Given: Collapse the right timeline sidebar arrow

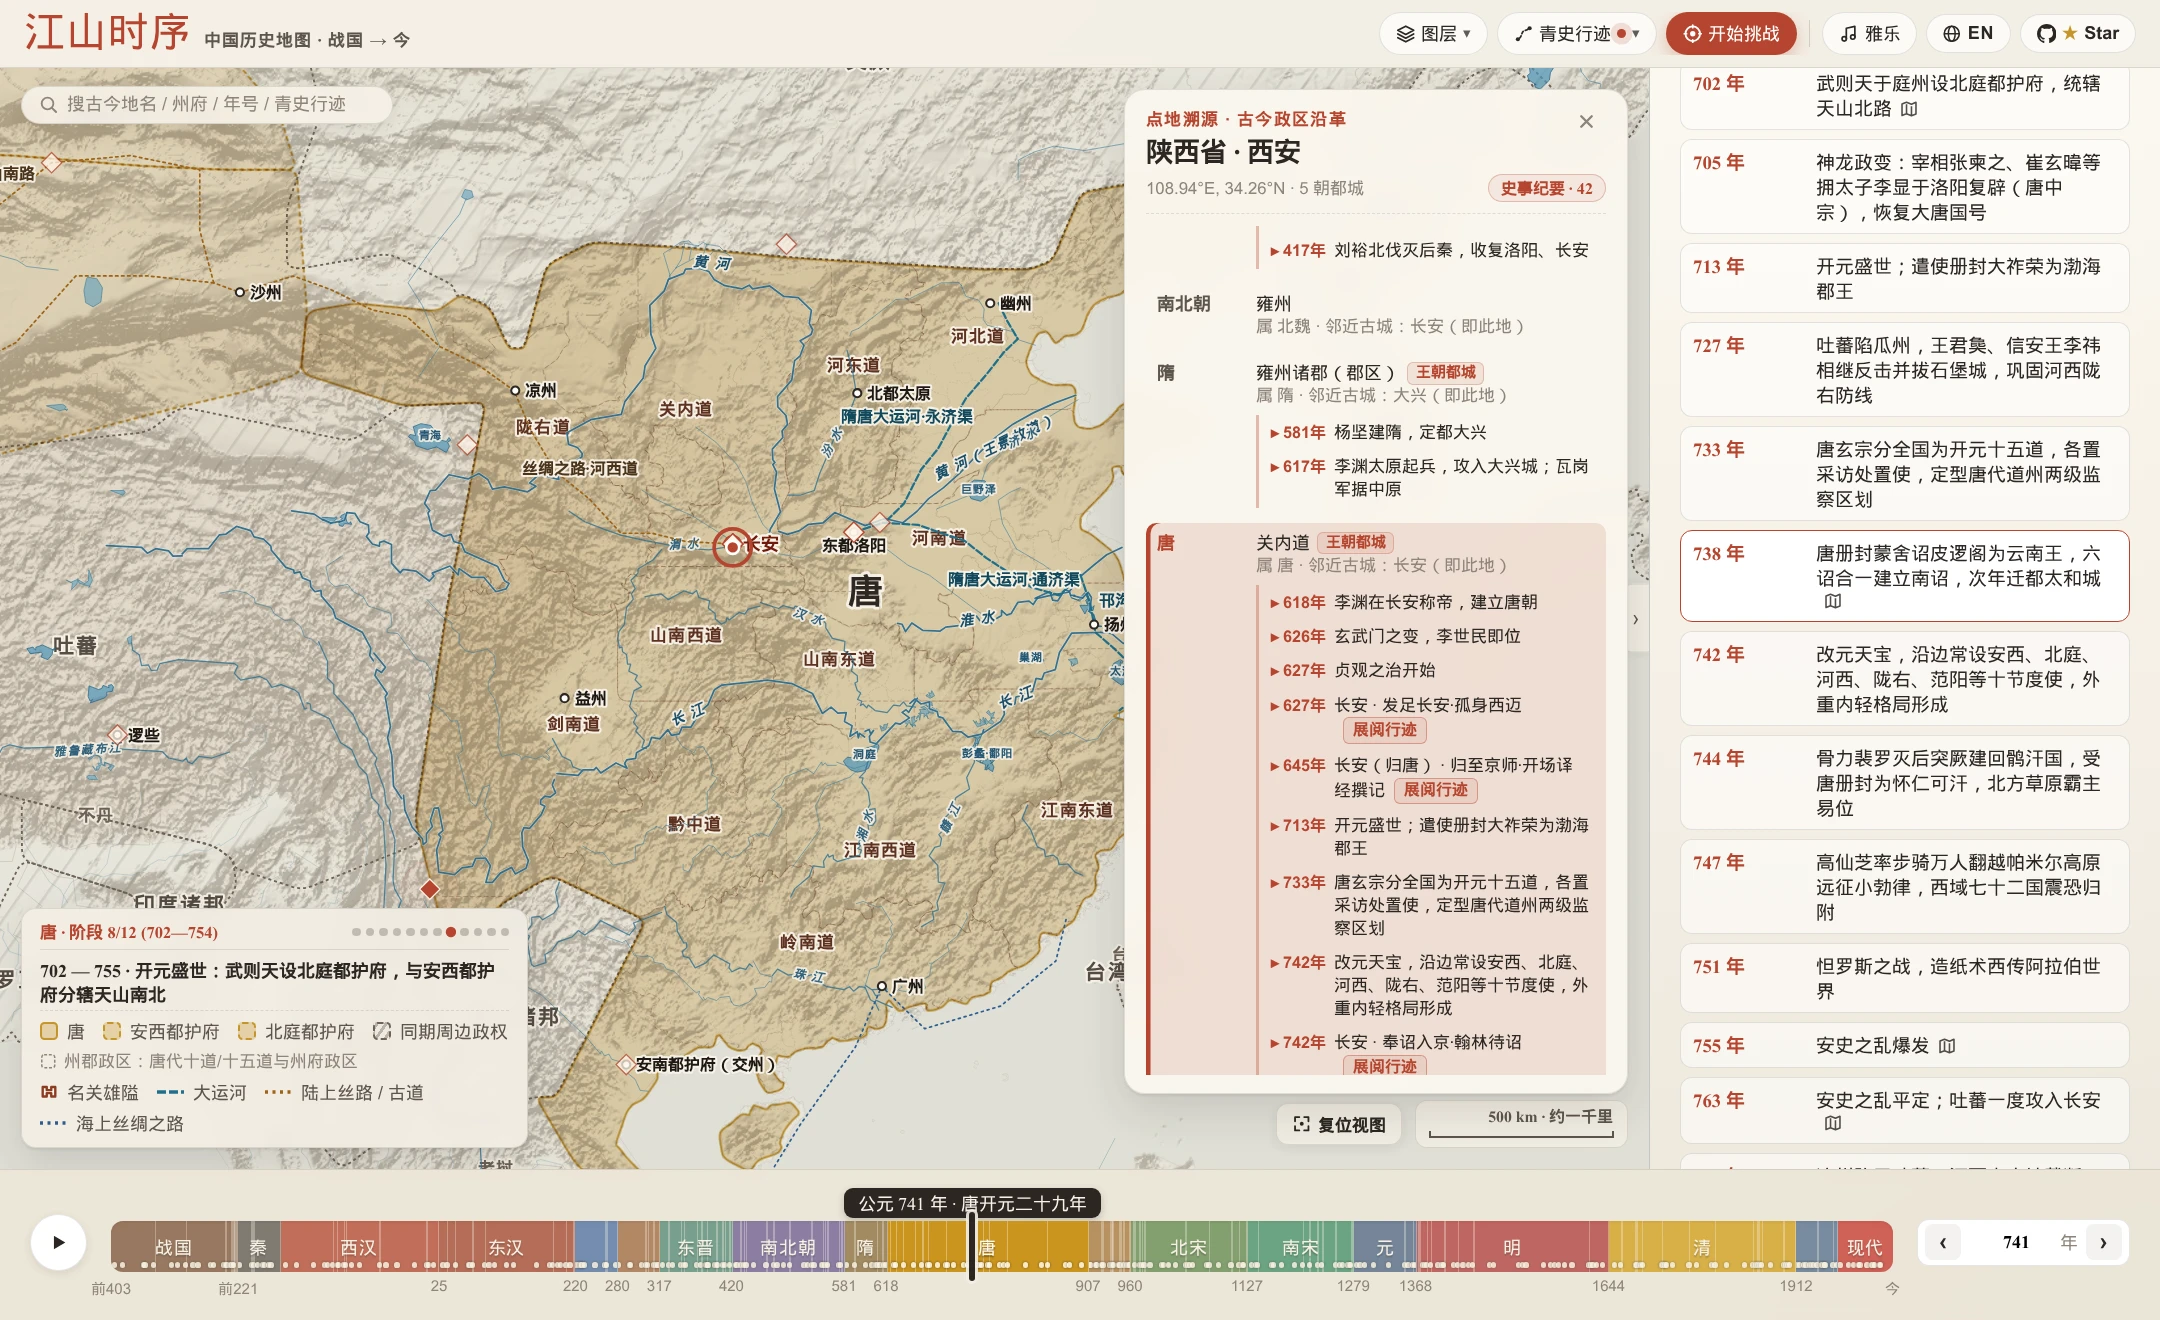Looking at the screenshot, I should pyautogui.click(x=1636, y=619).
